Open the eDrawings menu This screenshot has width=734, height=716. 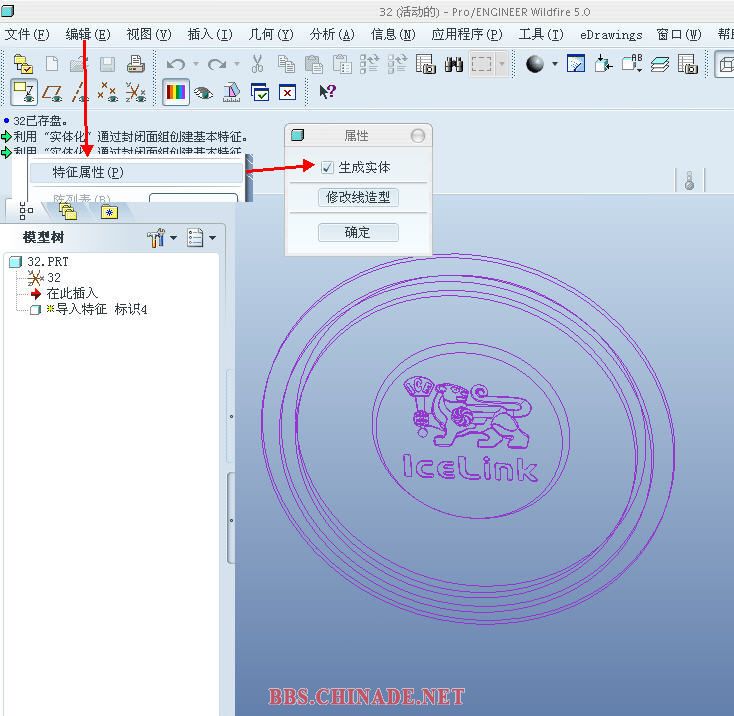611,35
